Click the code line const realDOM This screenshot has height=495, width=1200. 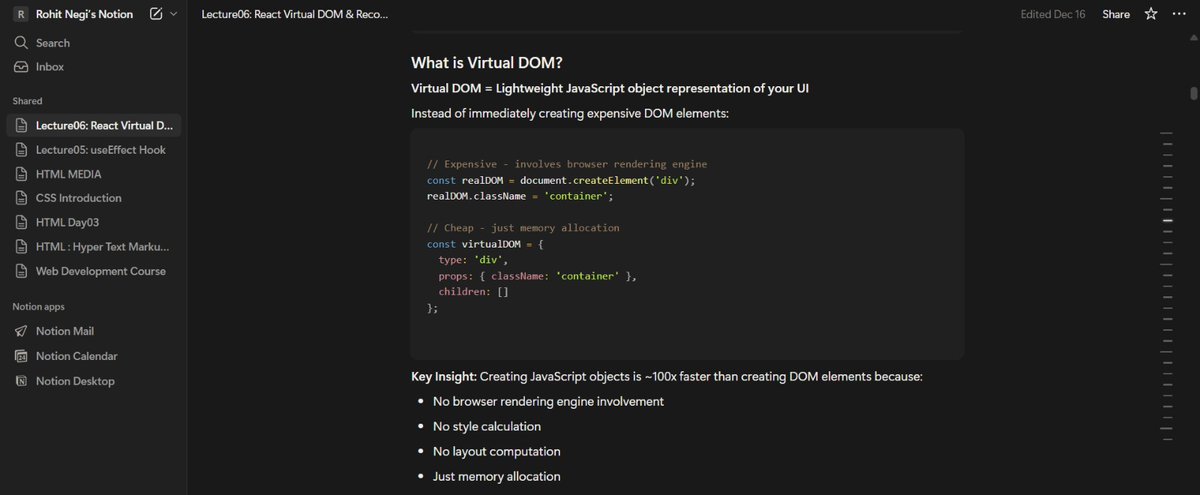[x=560, y=180]
